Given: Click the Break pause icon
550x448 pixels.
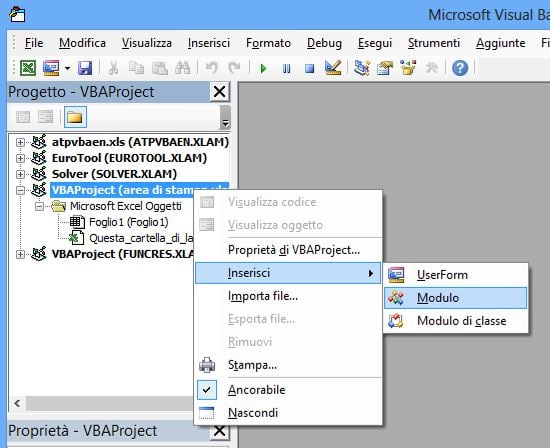Looking at the screenshot, I should [287, 68].
